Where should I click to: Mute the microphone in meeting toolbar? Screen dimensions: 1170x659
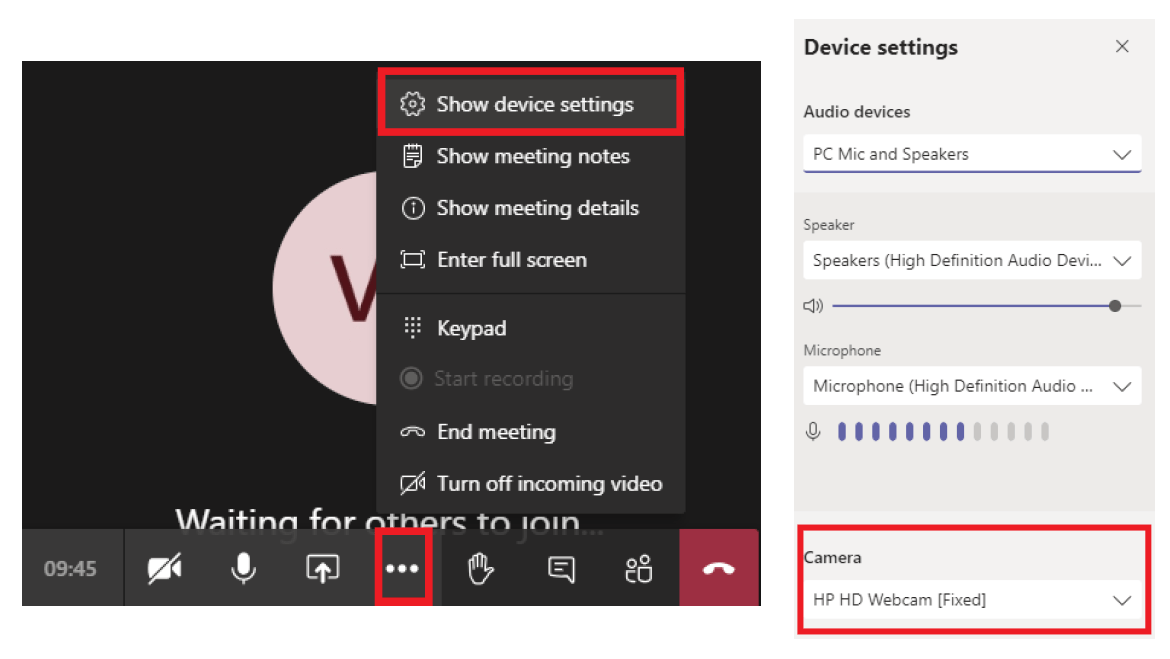243,569
